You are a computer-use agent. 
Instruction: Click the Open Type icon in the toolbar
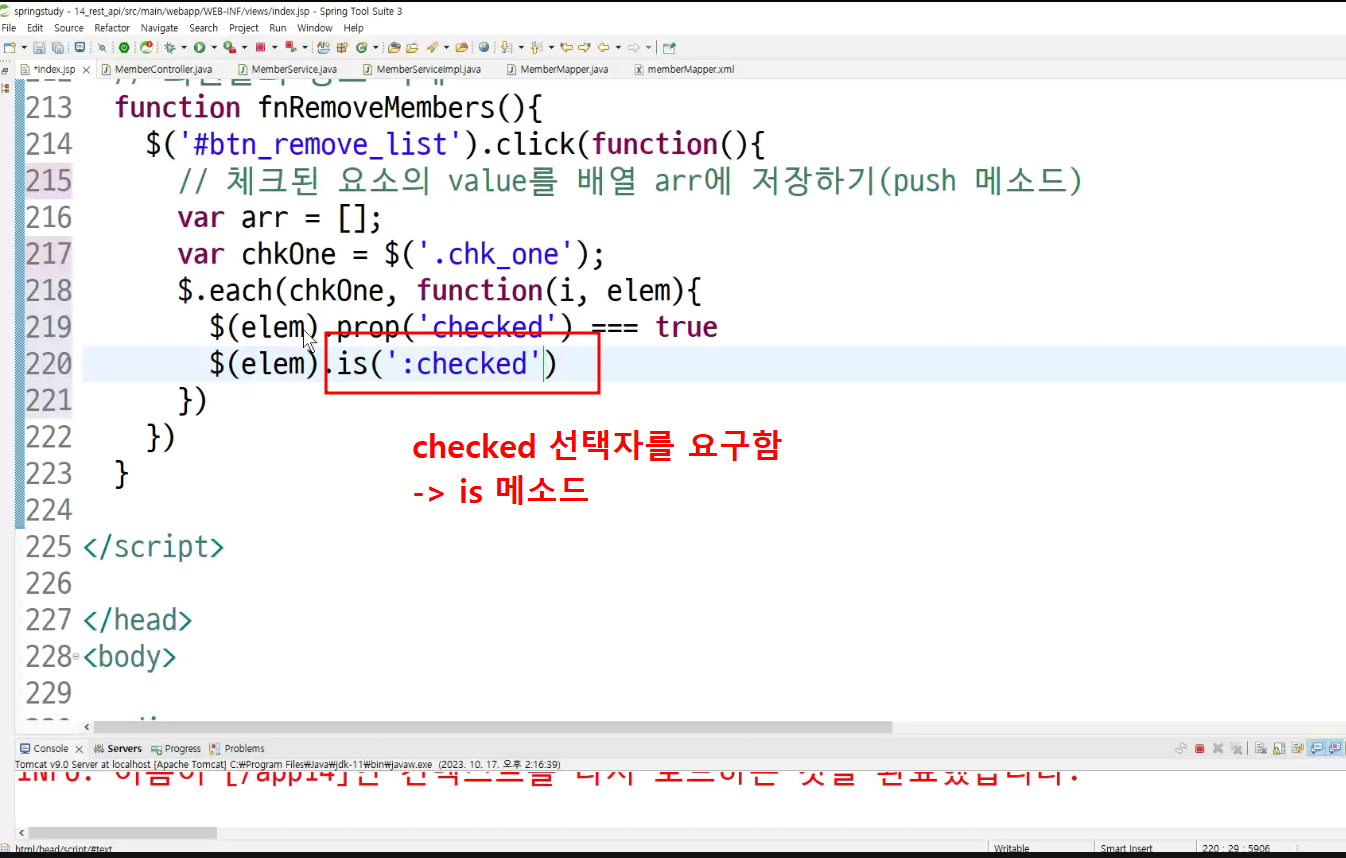[x=394, y=47]
